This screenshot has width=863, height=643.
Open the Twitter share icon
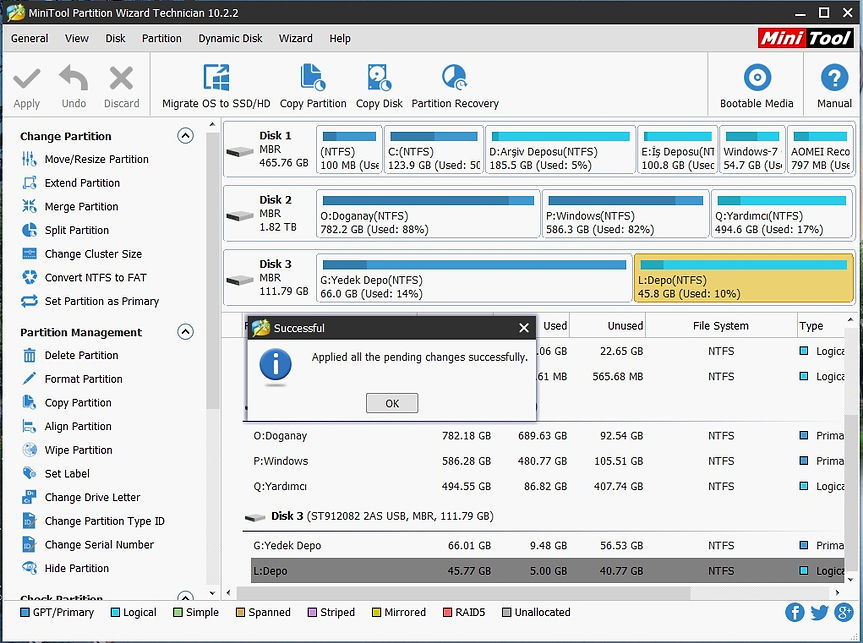819,612
